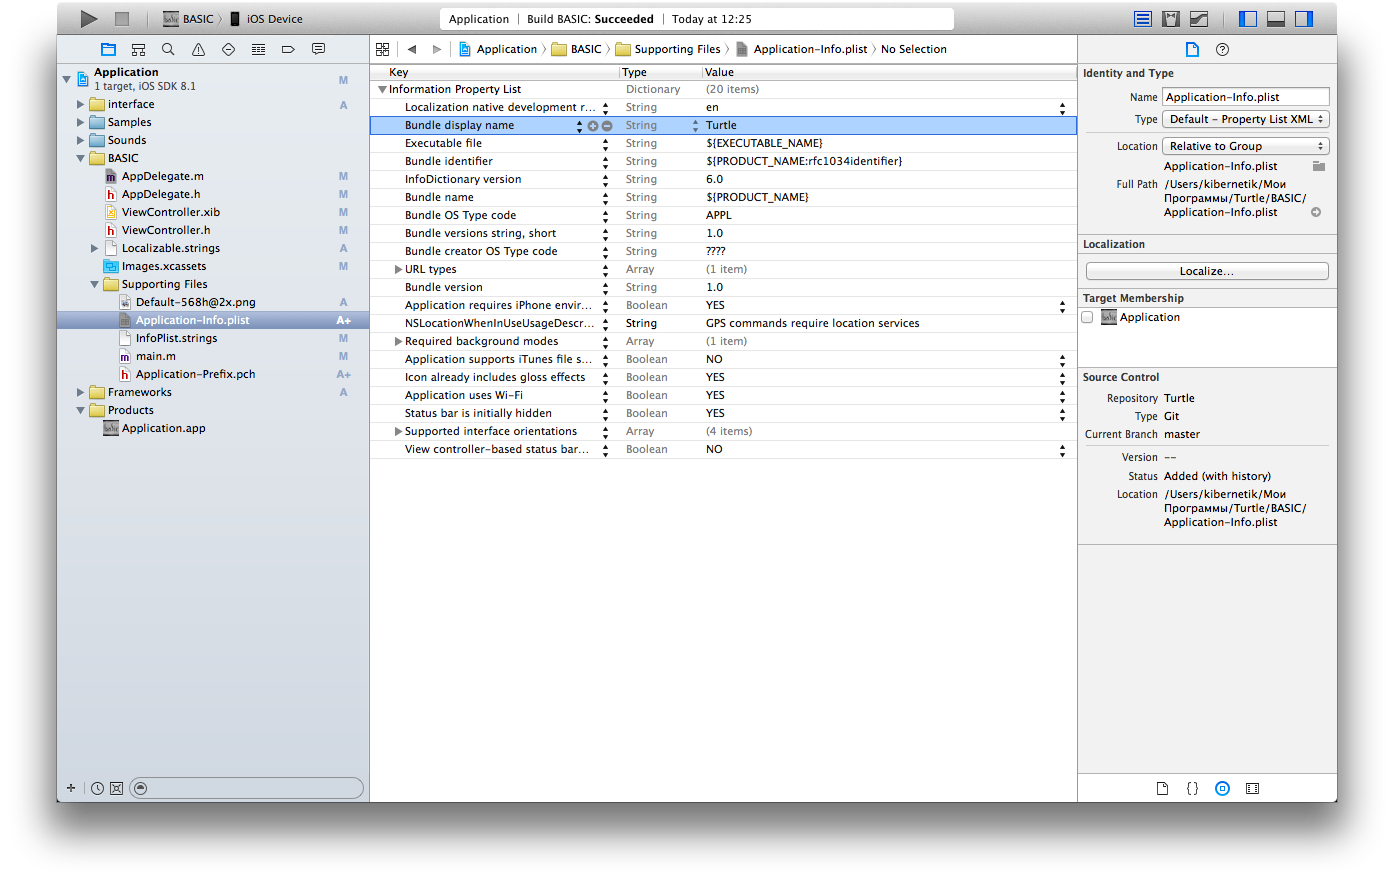Show the Project navigator

(x=108, y=49)
